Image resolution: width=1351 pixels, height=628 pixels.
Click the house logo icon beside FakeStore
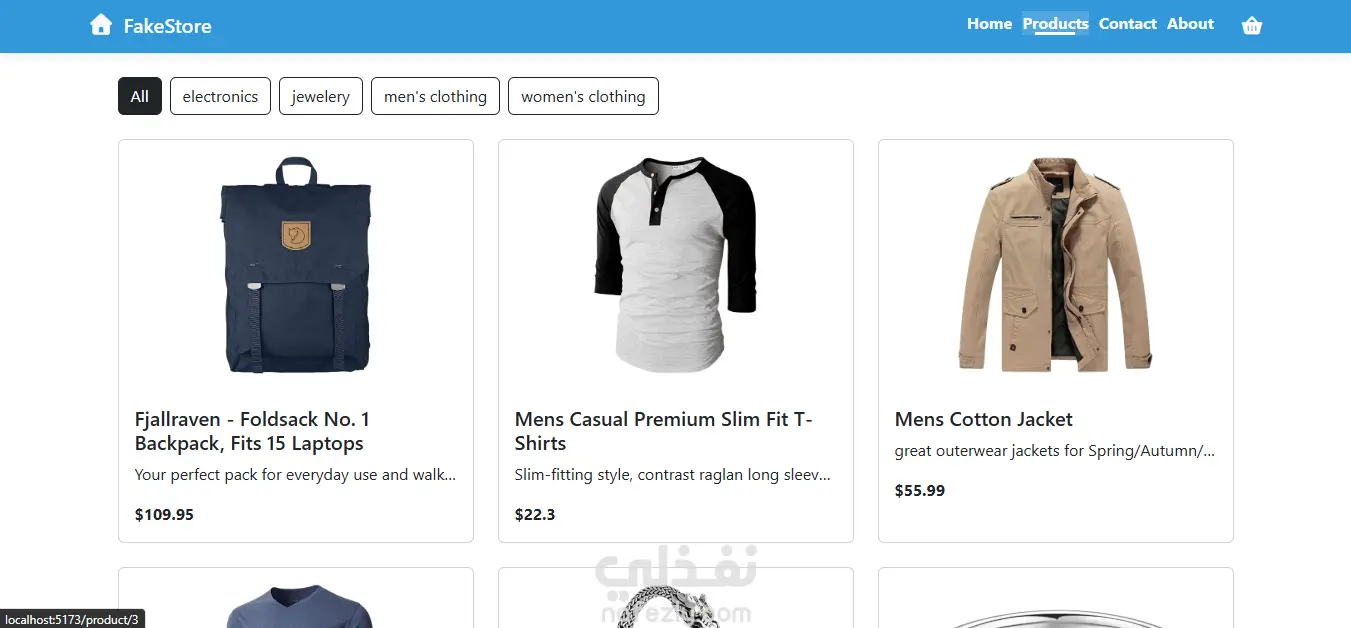[x=101, y=25]
